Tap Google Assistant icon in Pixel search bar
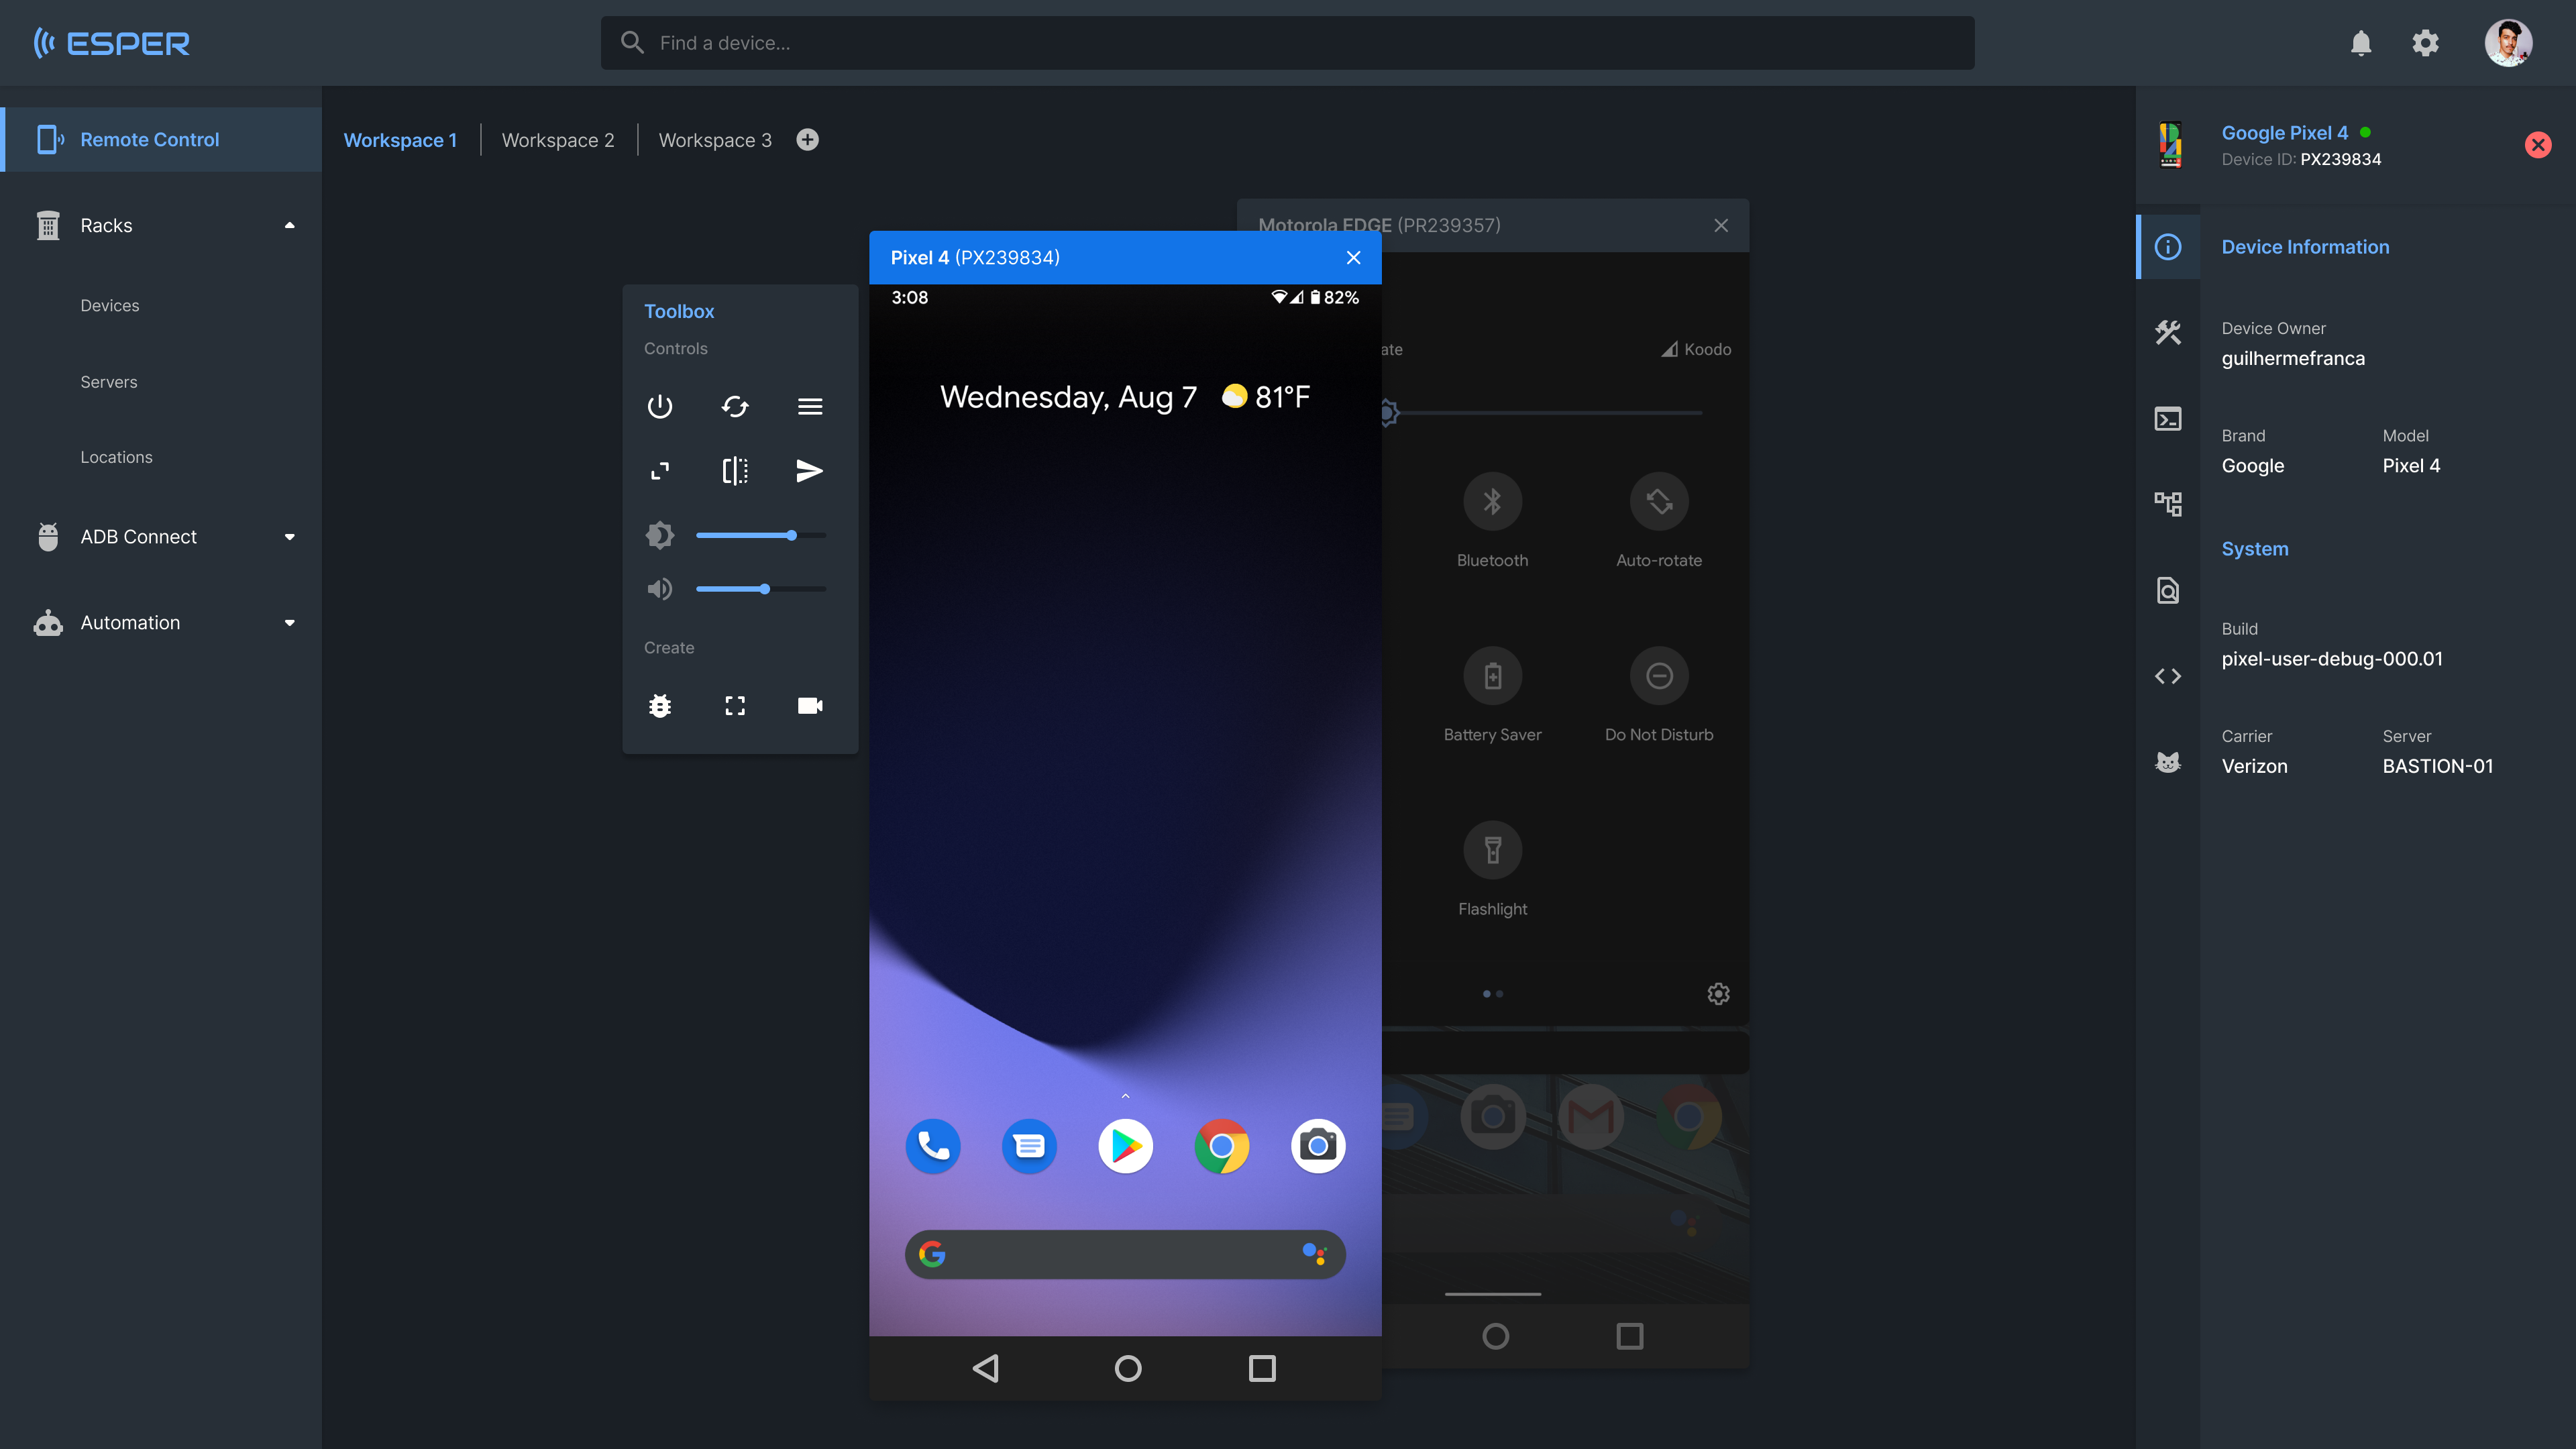 tap(1314, 1253)
